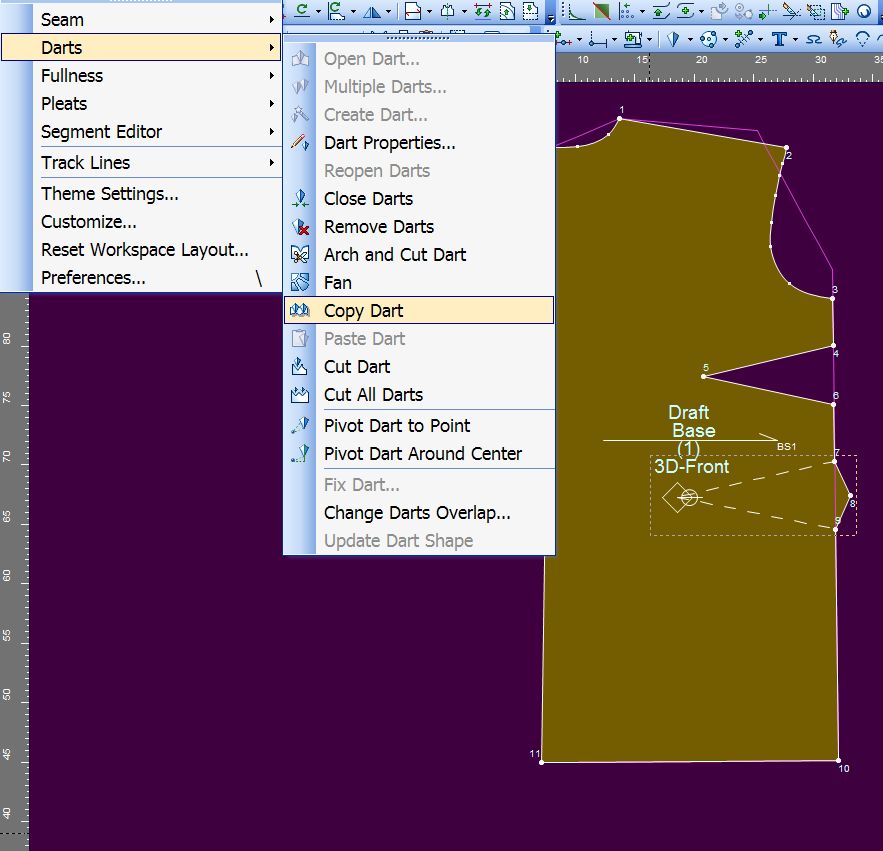Click the page with red line icon
The image size is (883, 851).
(x=413, y=11)
